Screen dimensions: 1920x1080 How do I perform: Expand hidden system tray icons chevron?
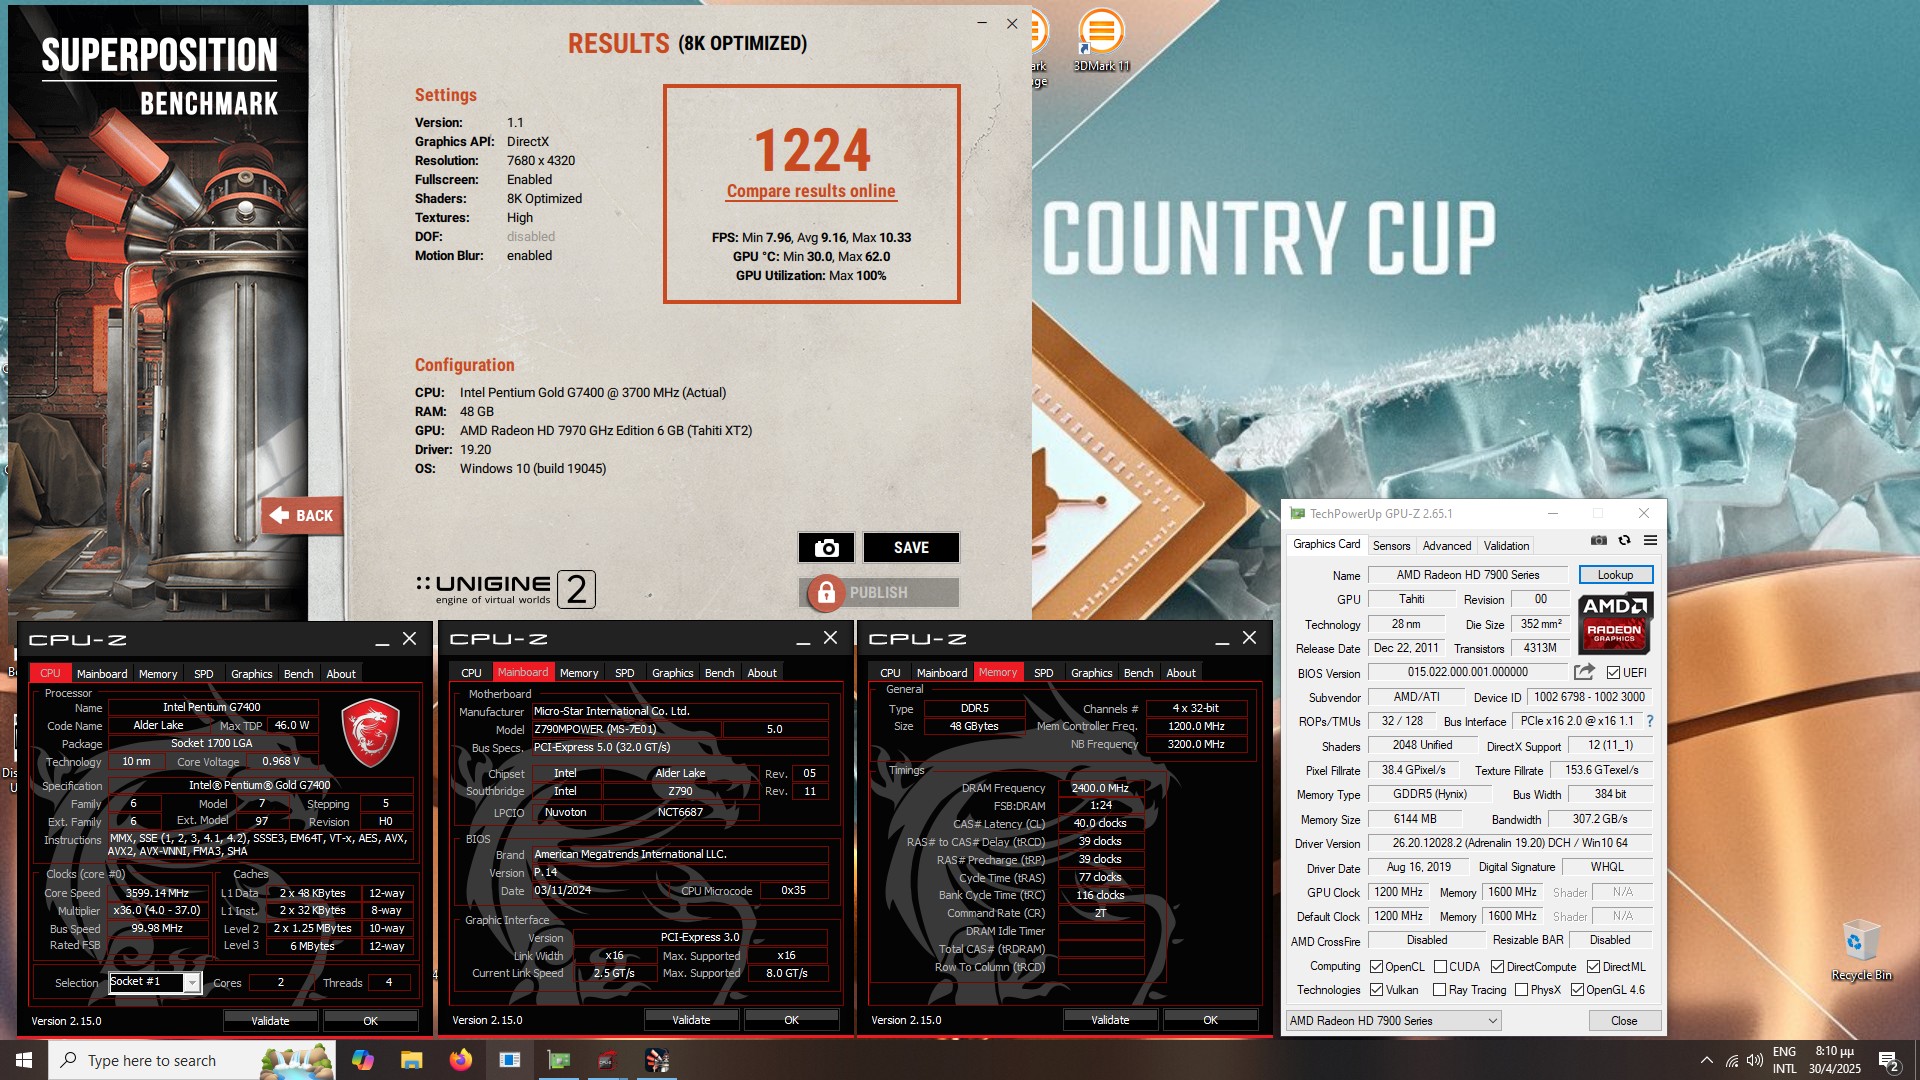pyautogui.click(x=1706, y=1061)
